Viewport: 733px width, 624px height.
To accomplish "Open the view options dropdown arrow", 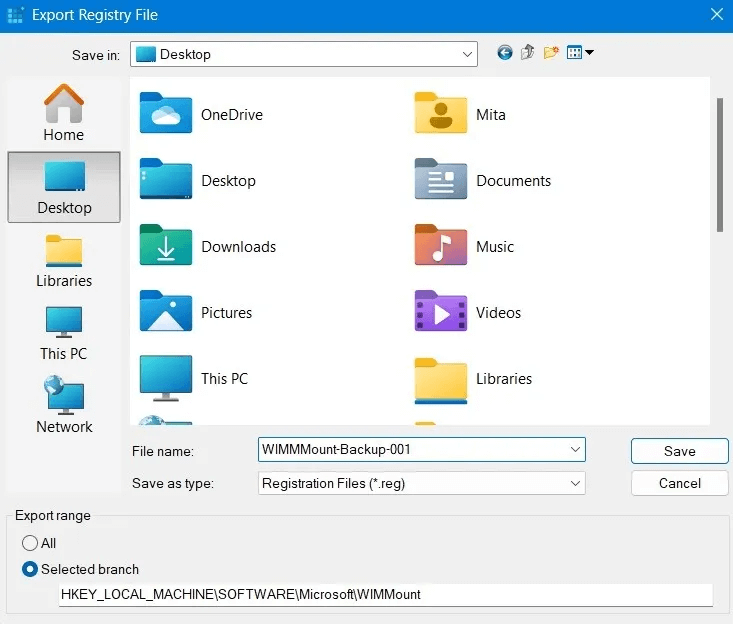I will [589, 52].
